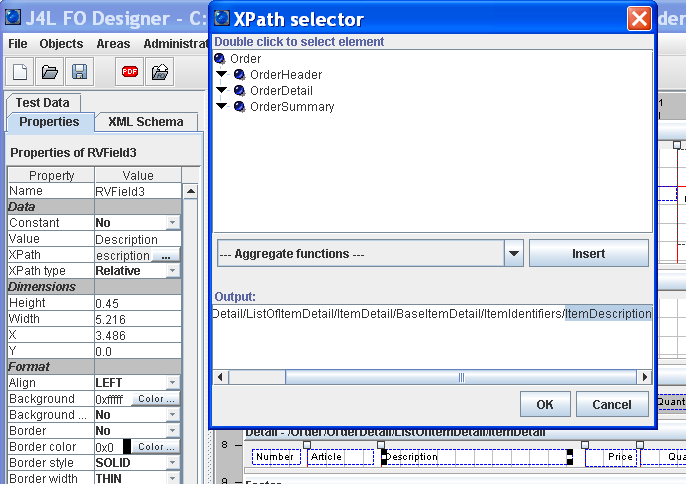Open the Areas menu
Viewport: 686px width, 484px height.
click(x=113, y=44)
